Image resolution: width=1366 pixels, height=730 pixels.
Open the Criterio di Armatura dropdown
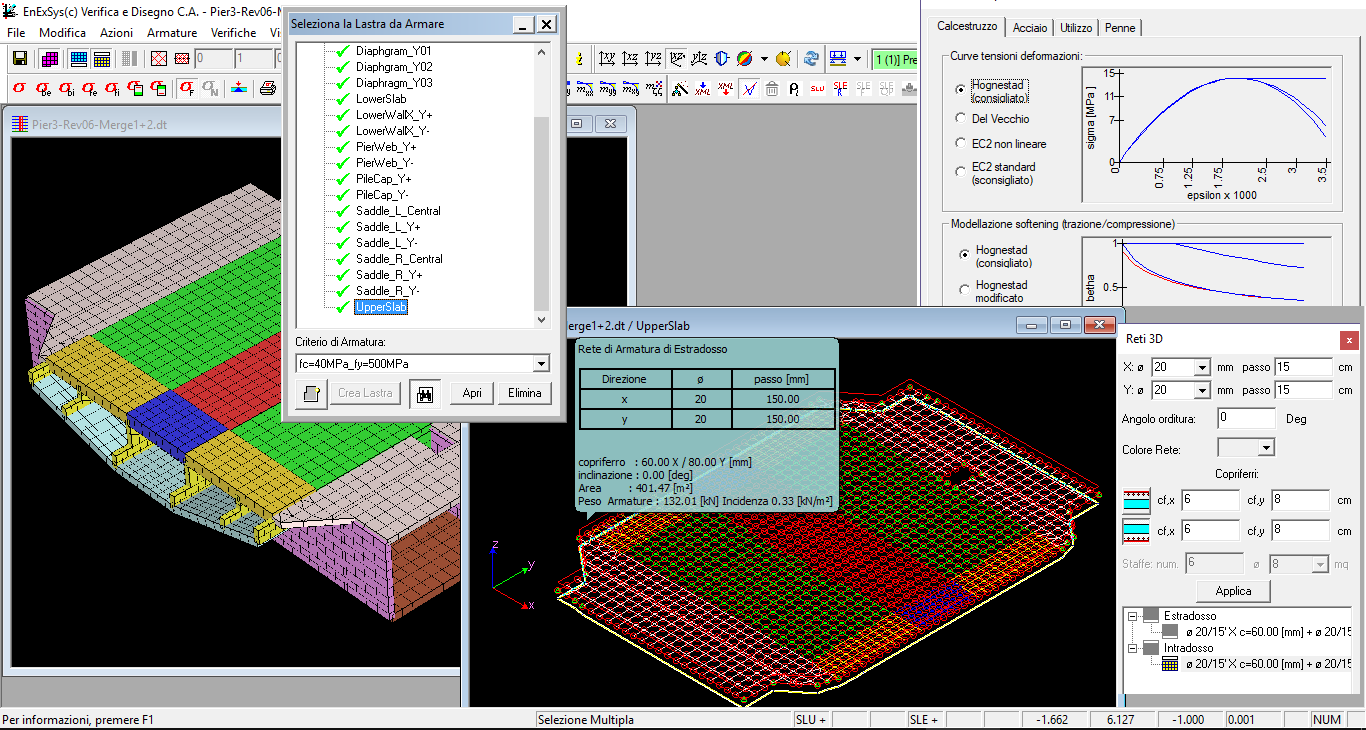(x=541, y=364)
